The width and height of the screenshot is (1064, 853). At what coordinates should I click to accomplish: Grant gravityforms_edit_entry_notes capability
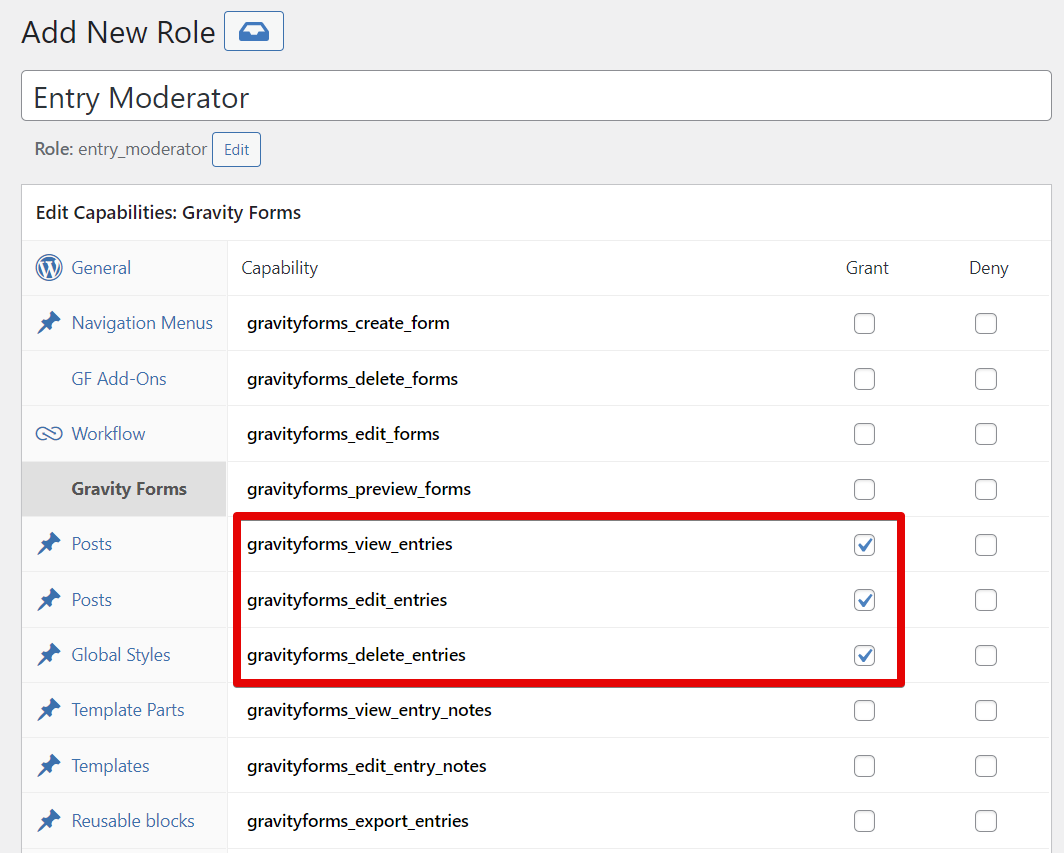[x=864, y=766]
